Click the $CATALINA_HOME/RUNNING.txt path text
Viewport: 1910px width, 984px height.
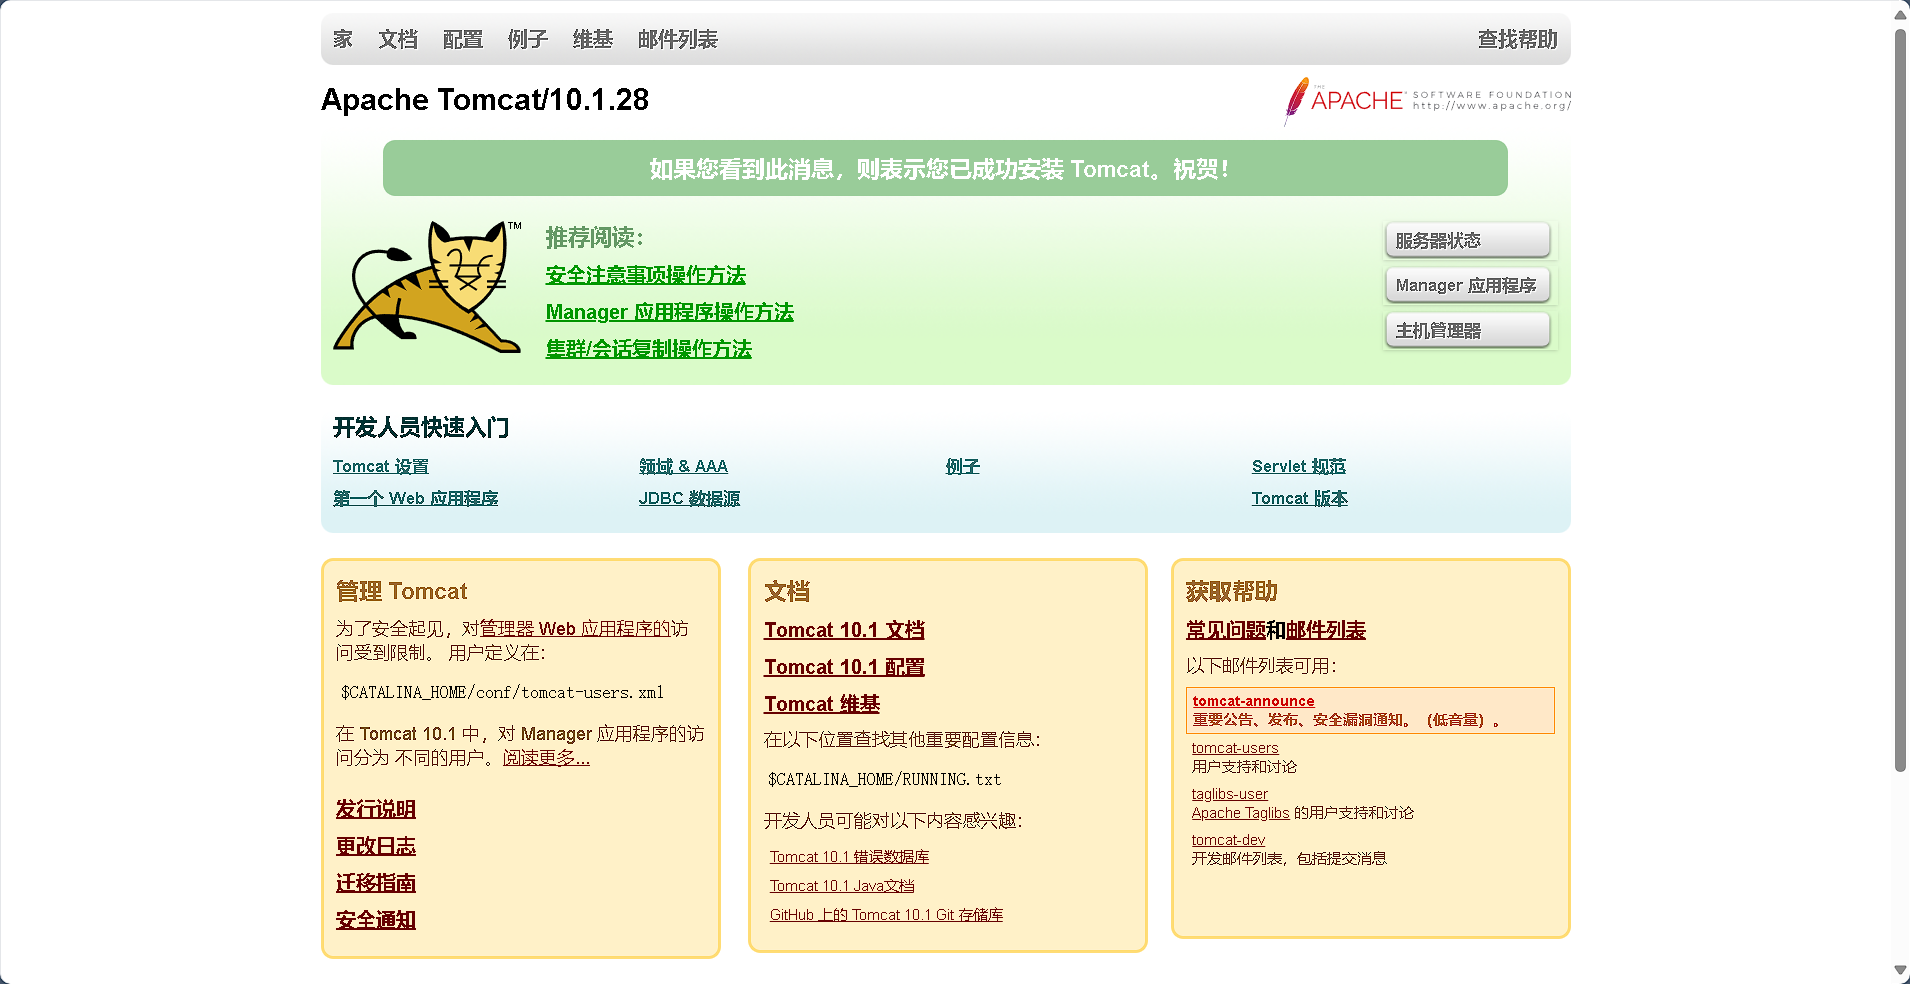click(x=884, y=779)
